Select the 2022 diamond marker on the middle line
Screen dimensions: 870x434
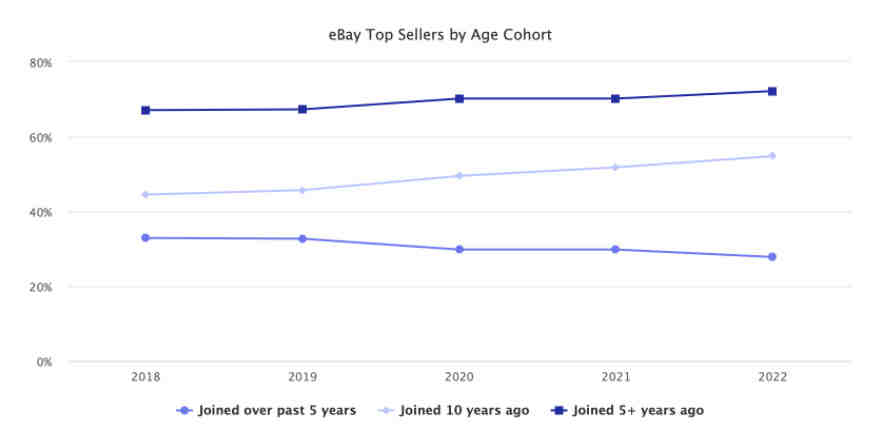tap(772, 156)
